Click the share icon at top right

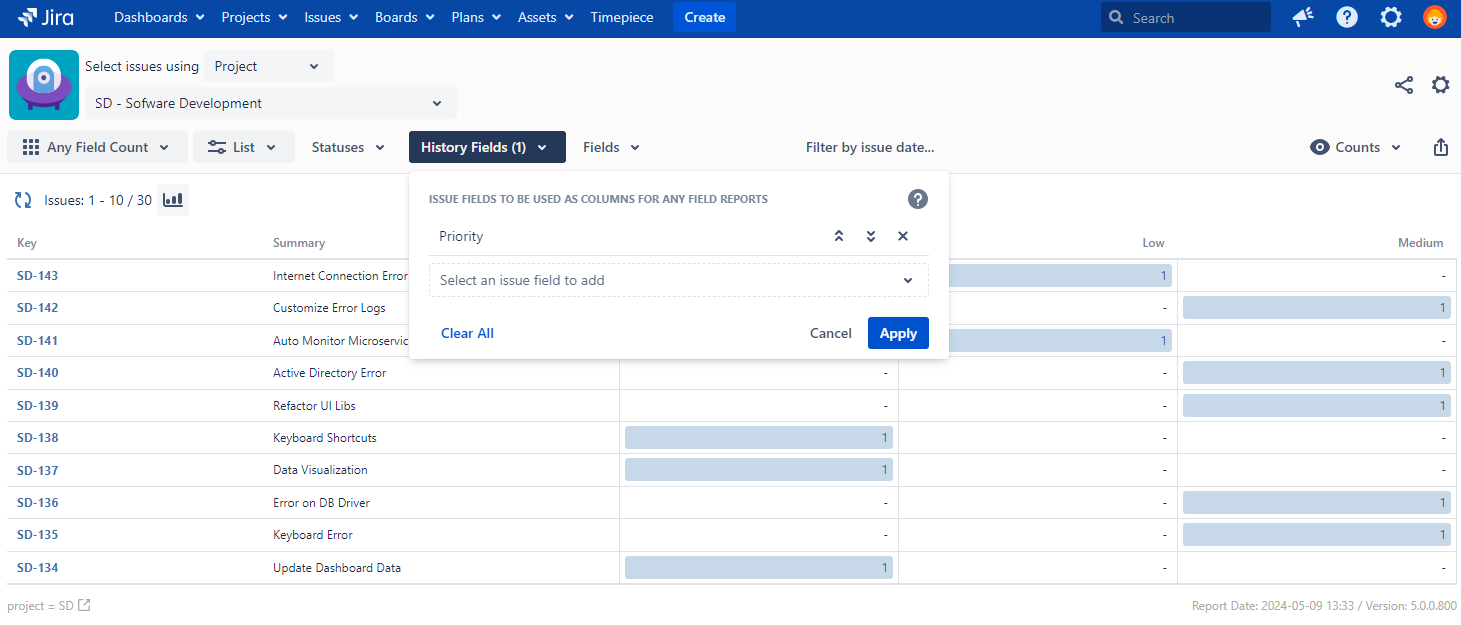(x=1404, y=85)
